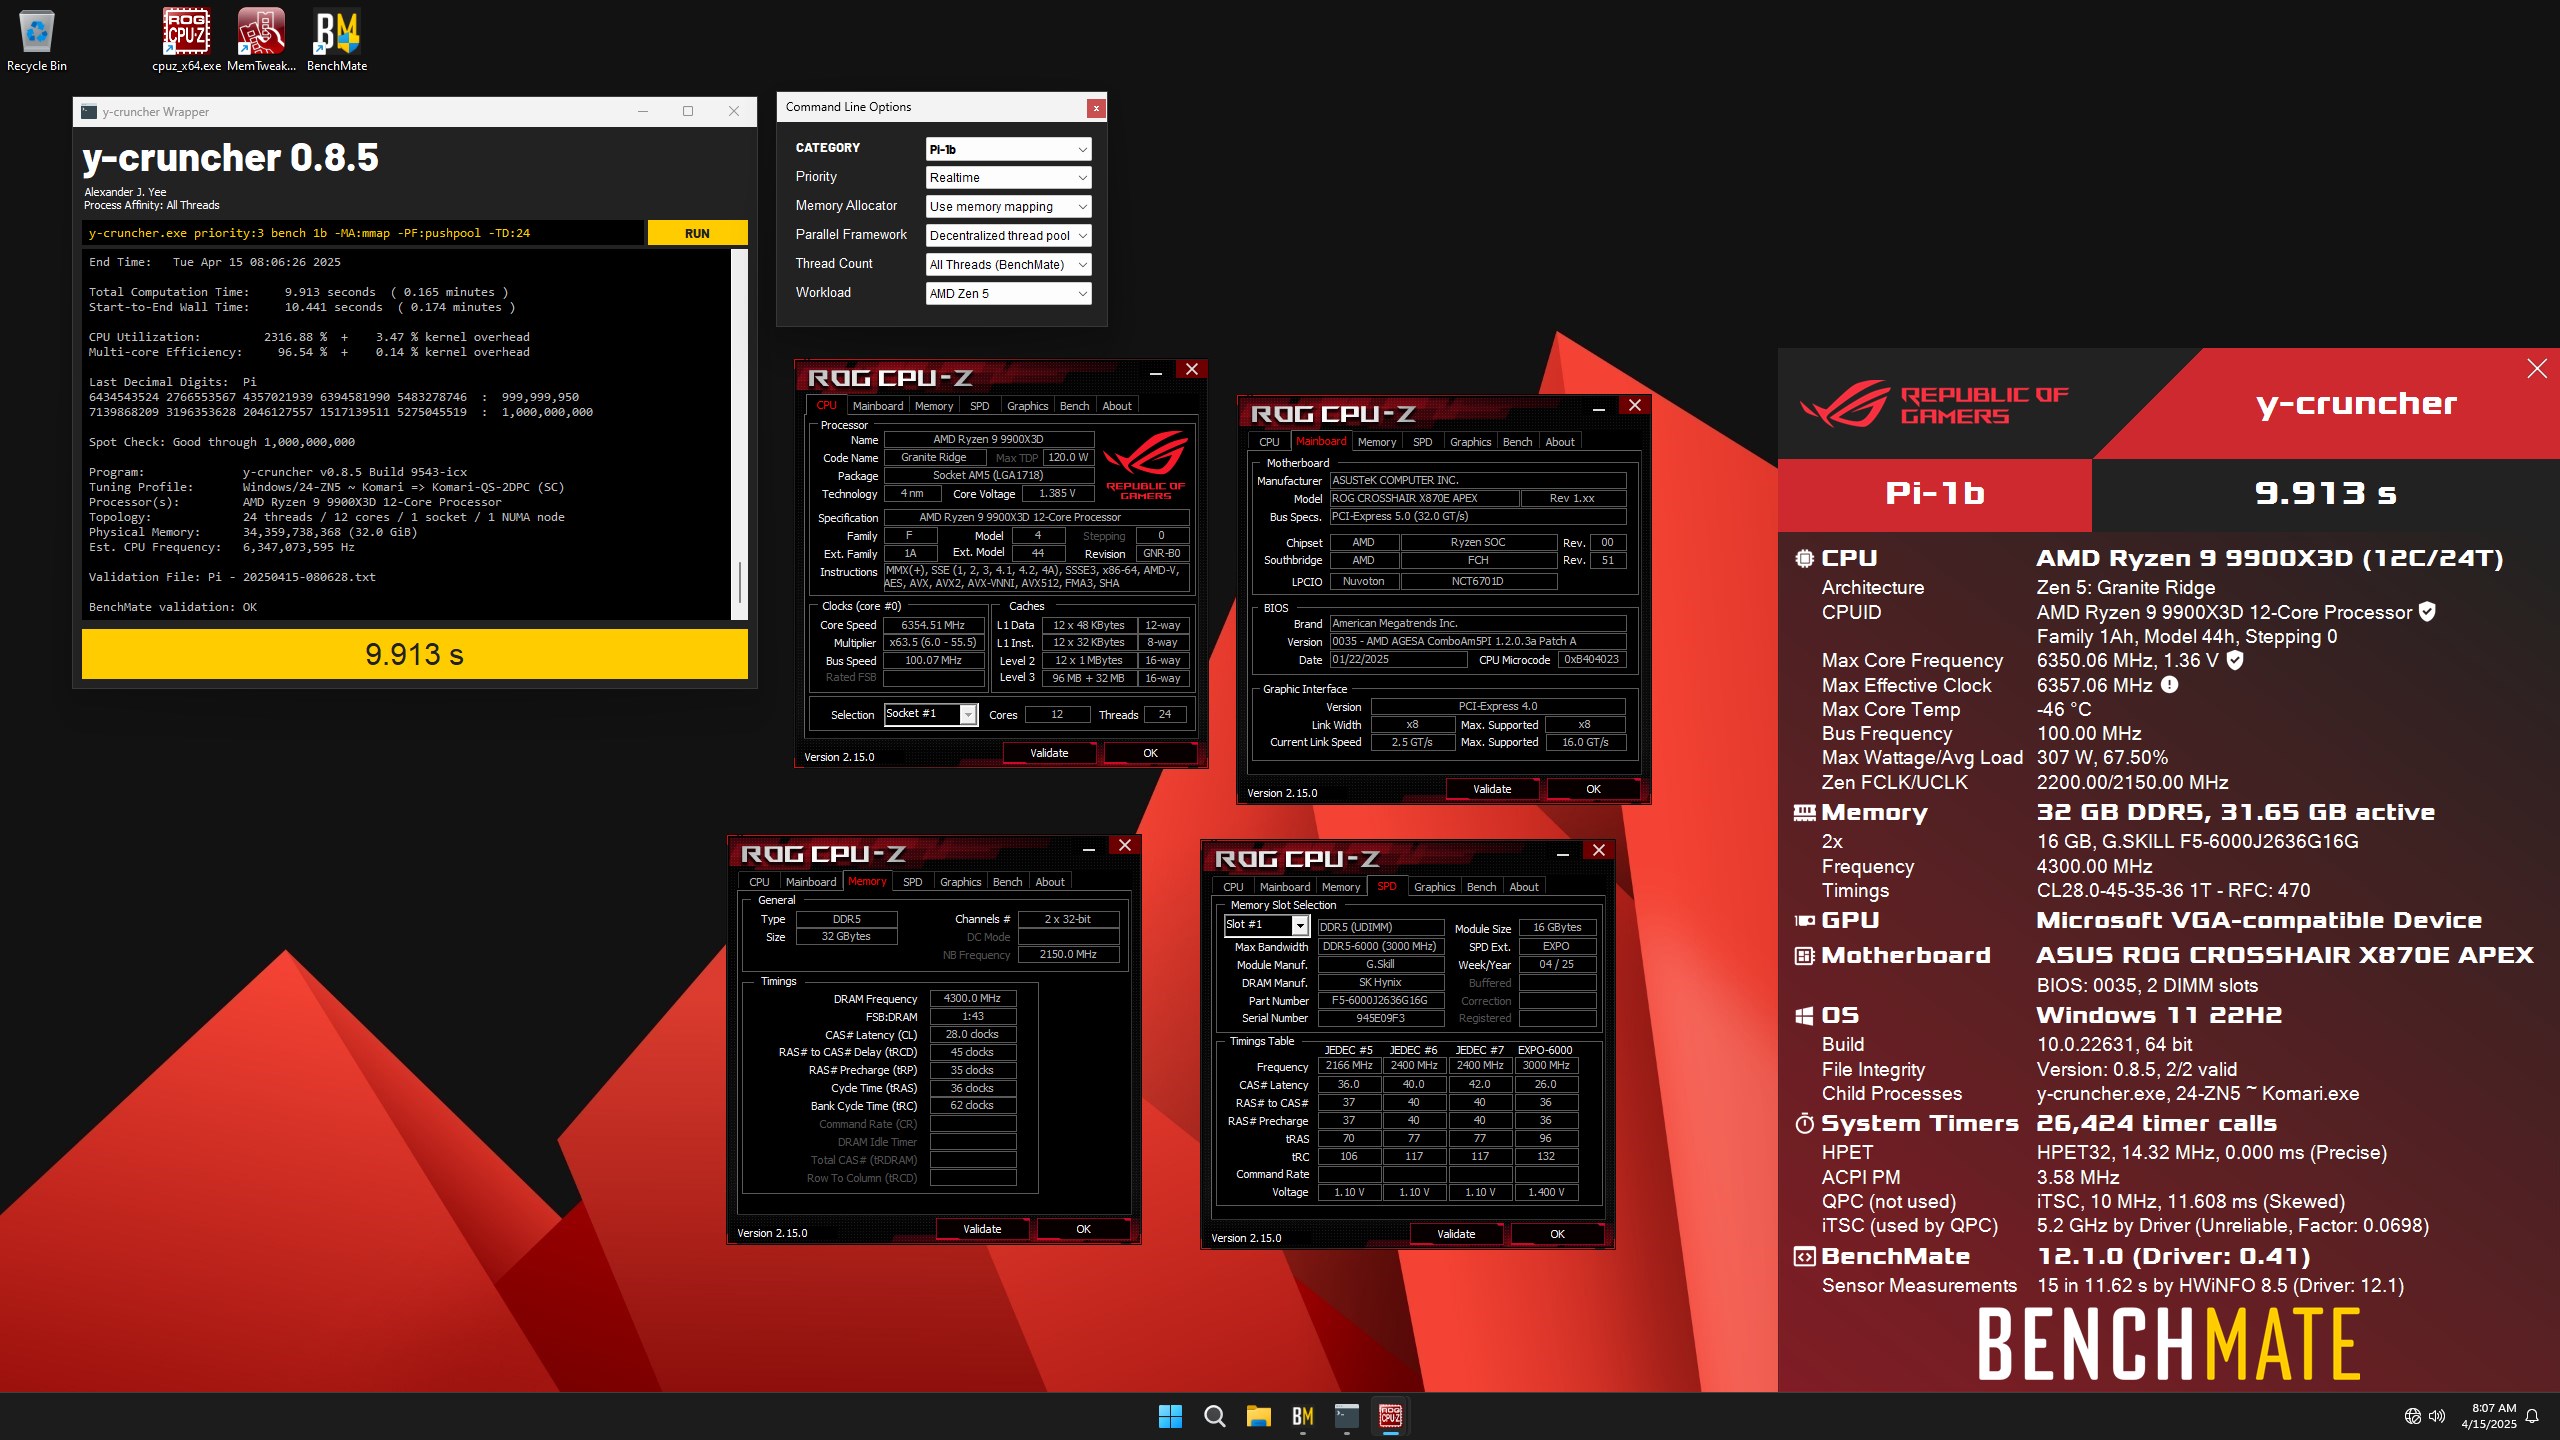Click BenchMate taskbar icon

1302,1416
